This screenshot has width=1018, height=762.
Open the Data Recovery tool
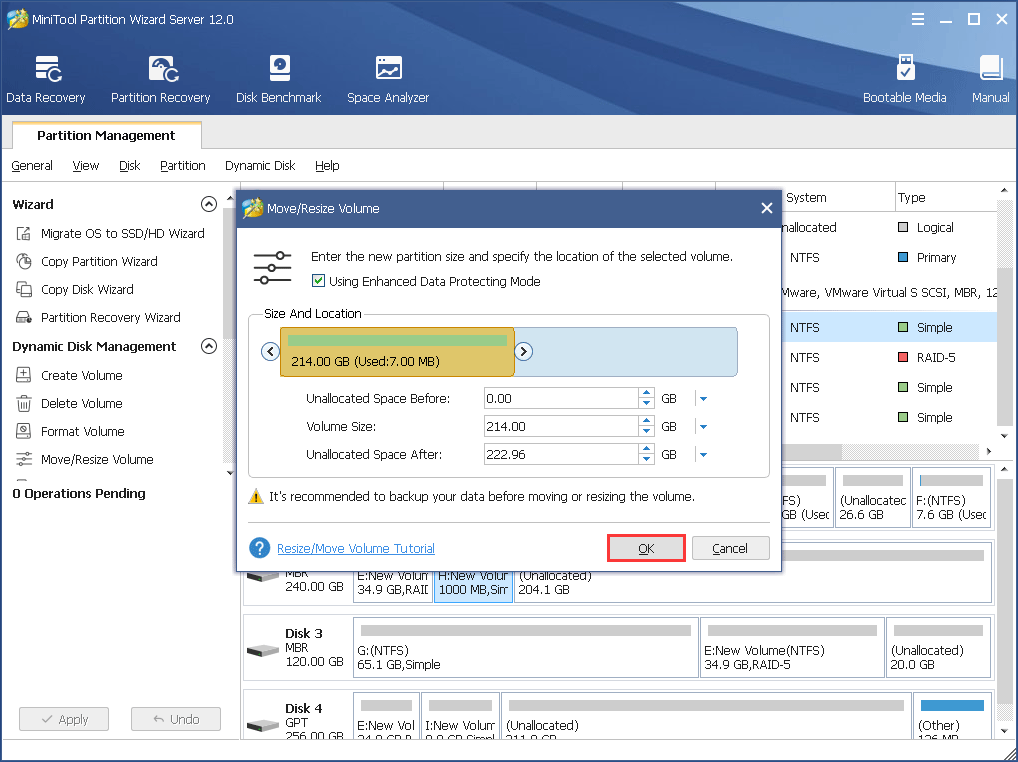point(45,79)
